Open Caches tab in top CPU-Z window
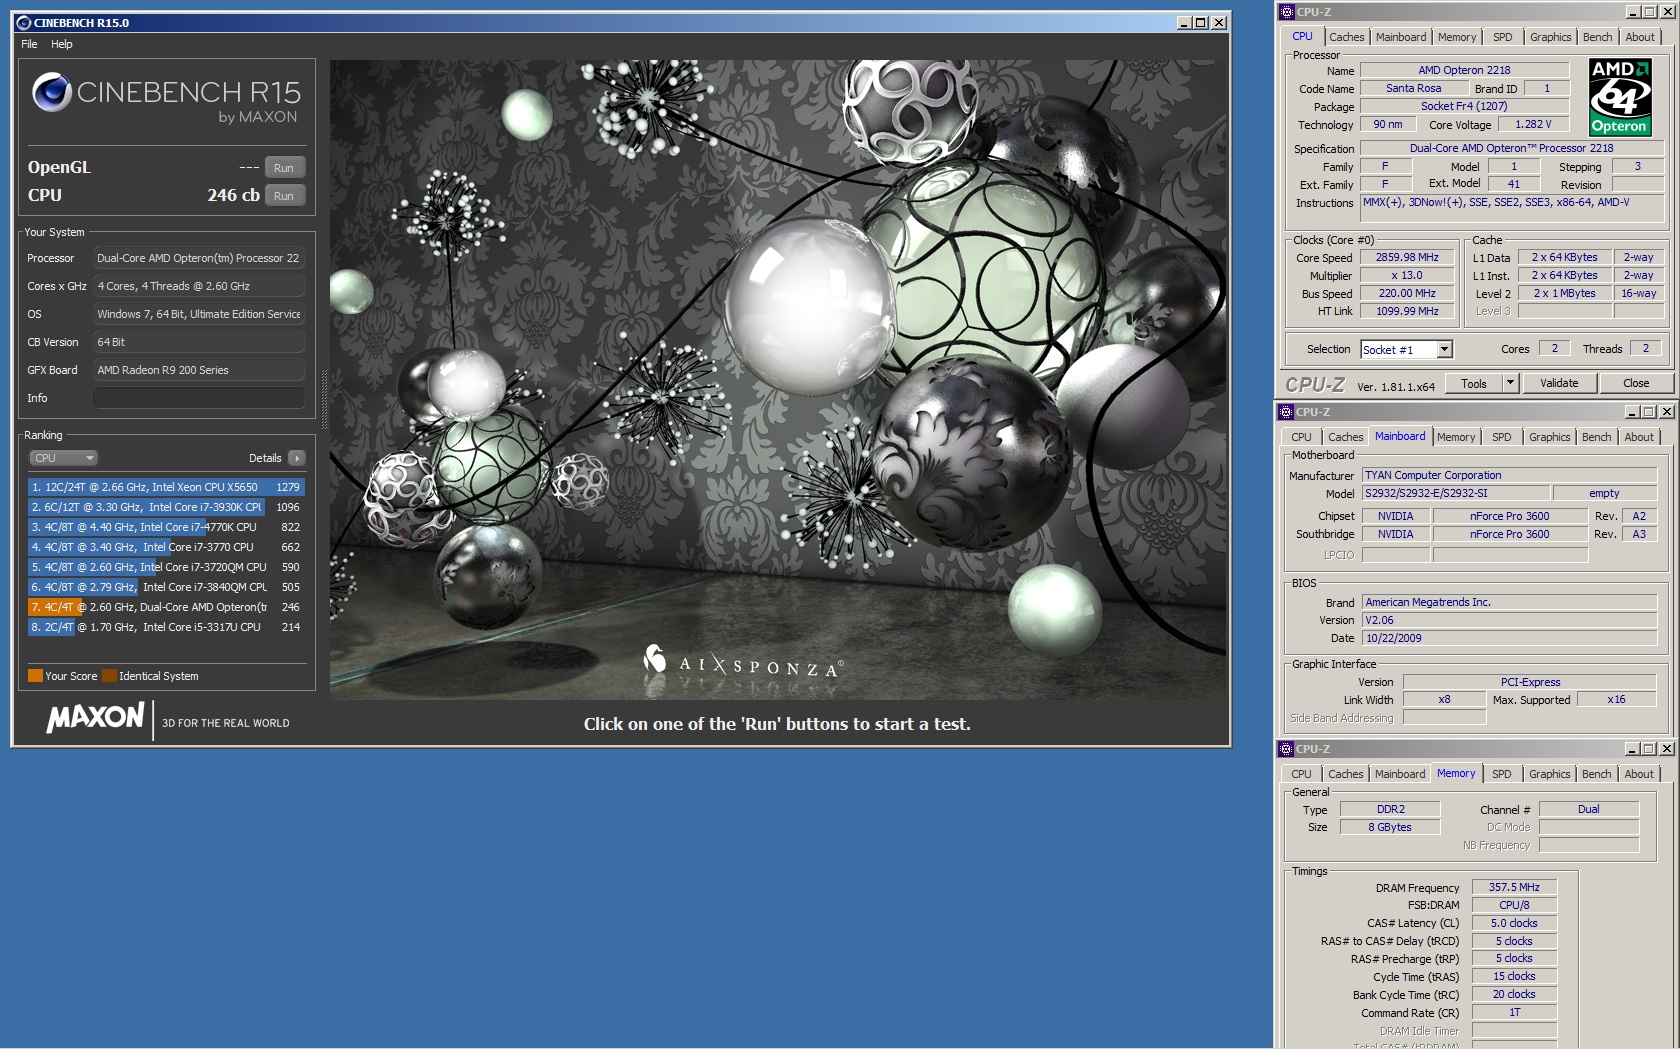The image size is (1680, 1050). pyautogui.click(x=1346, y=37)
